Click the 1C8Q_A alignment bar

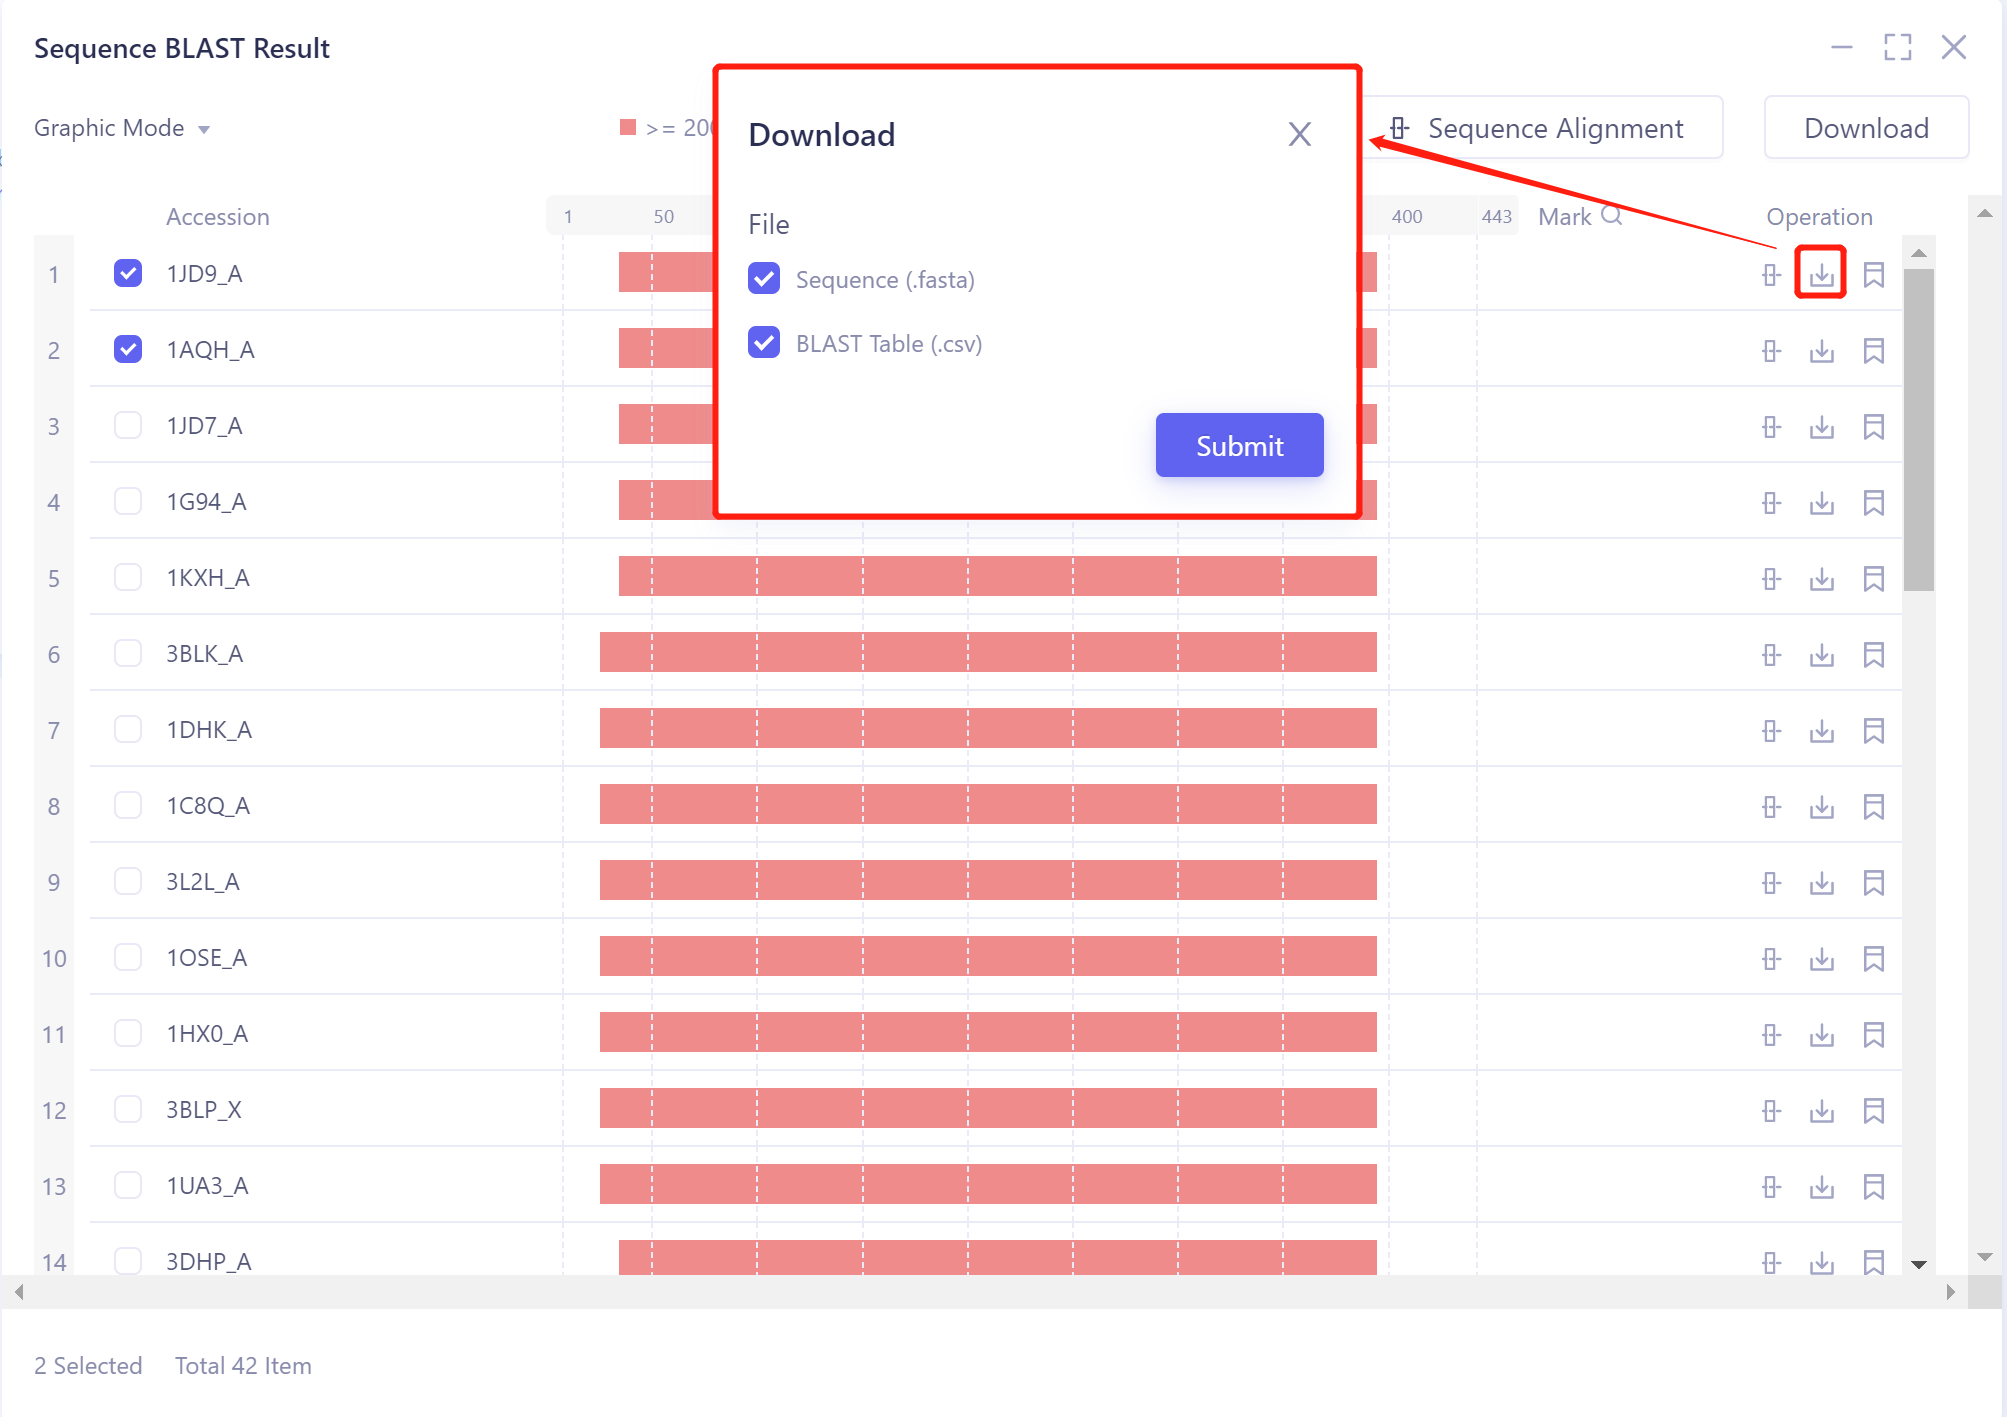point(987,805)
